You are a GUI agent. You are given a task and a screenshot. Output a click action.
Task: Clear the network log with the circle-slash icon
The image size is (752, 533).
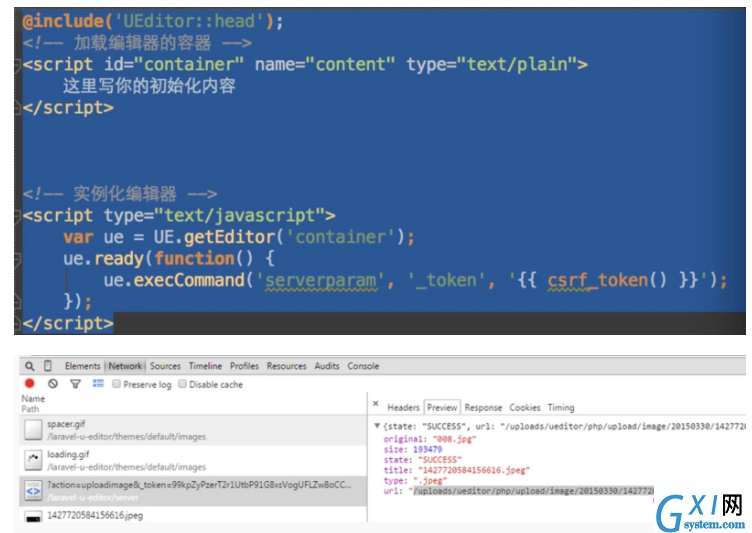coord(53,383)
